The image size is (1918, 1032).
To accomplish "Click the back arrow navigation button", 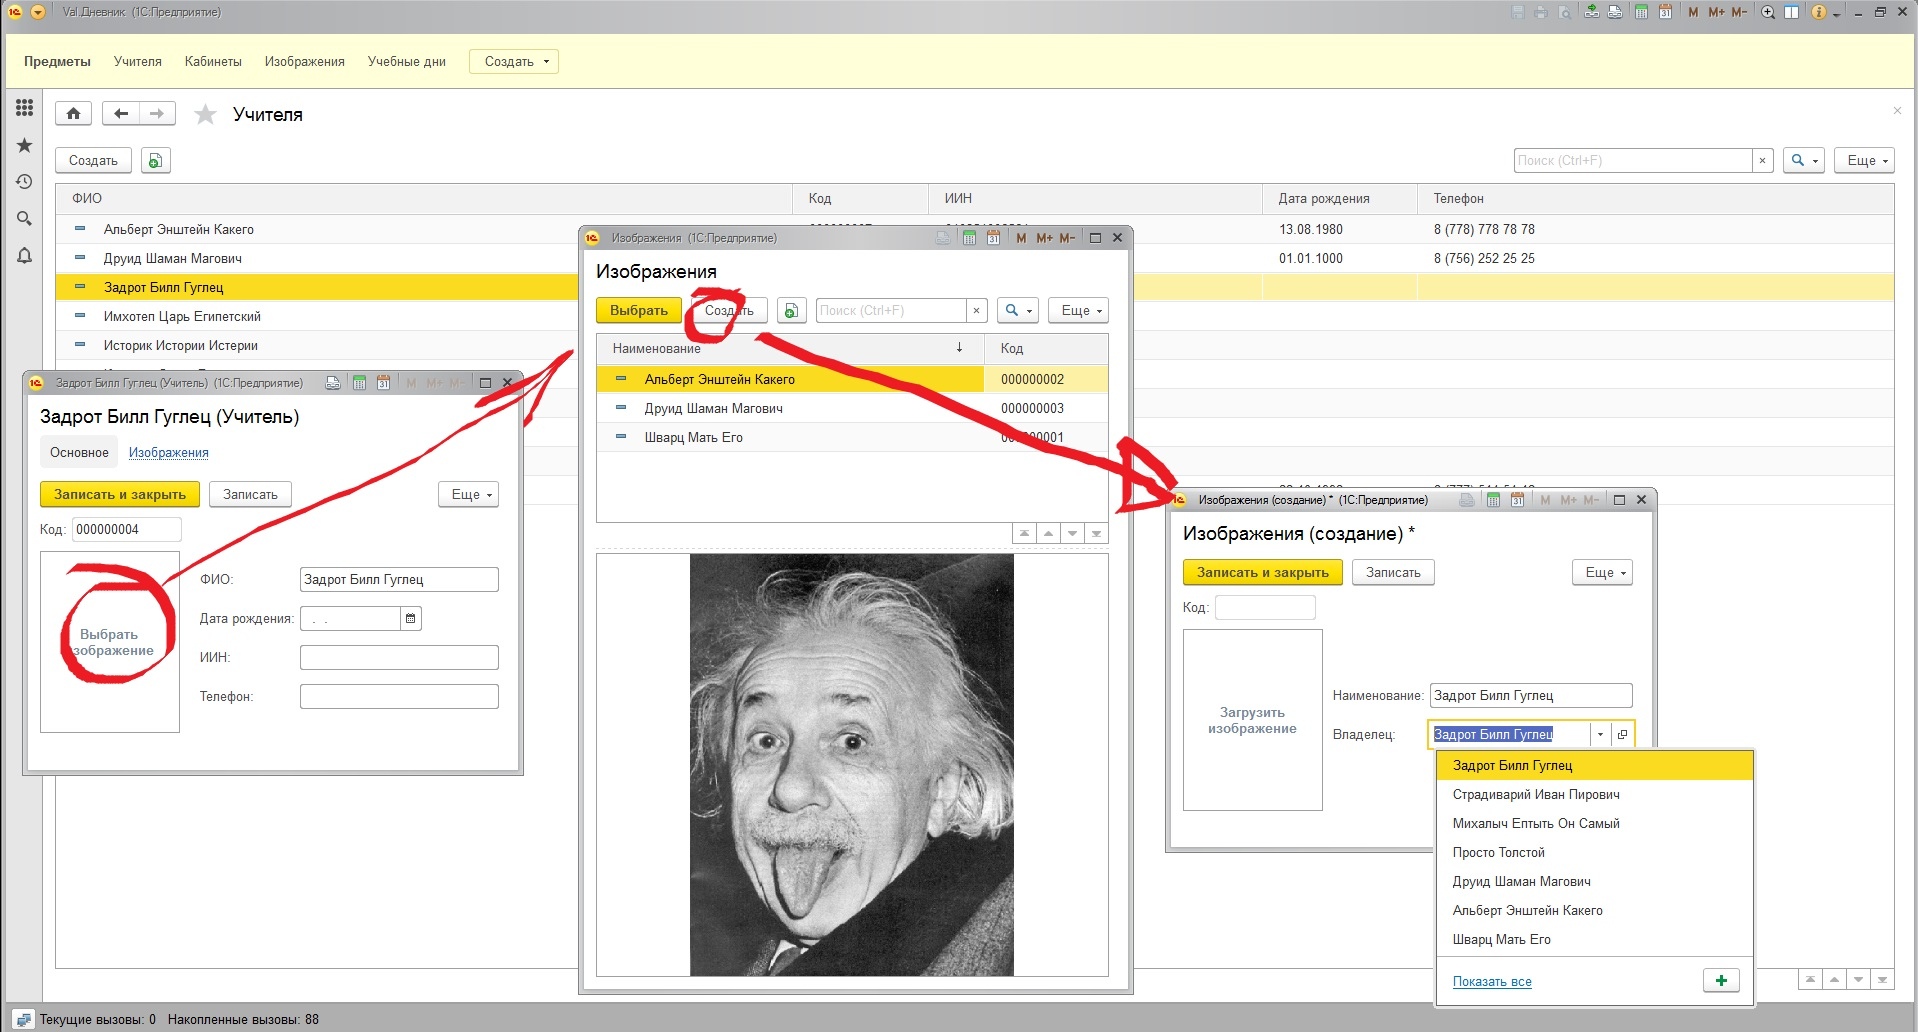I will (121, 114).
